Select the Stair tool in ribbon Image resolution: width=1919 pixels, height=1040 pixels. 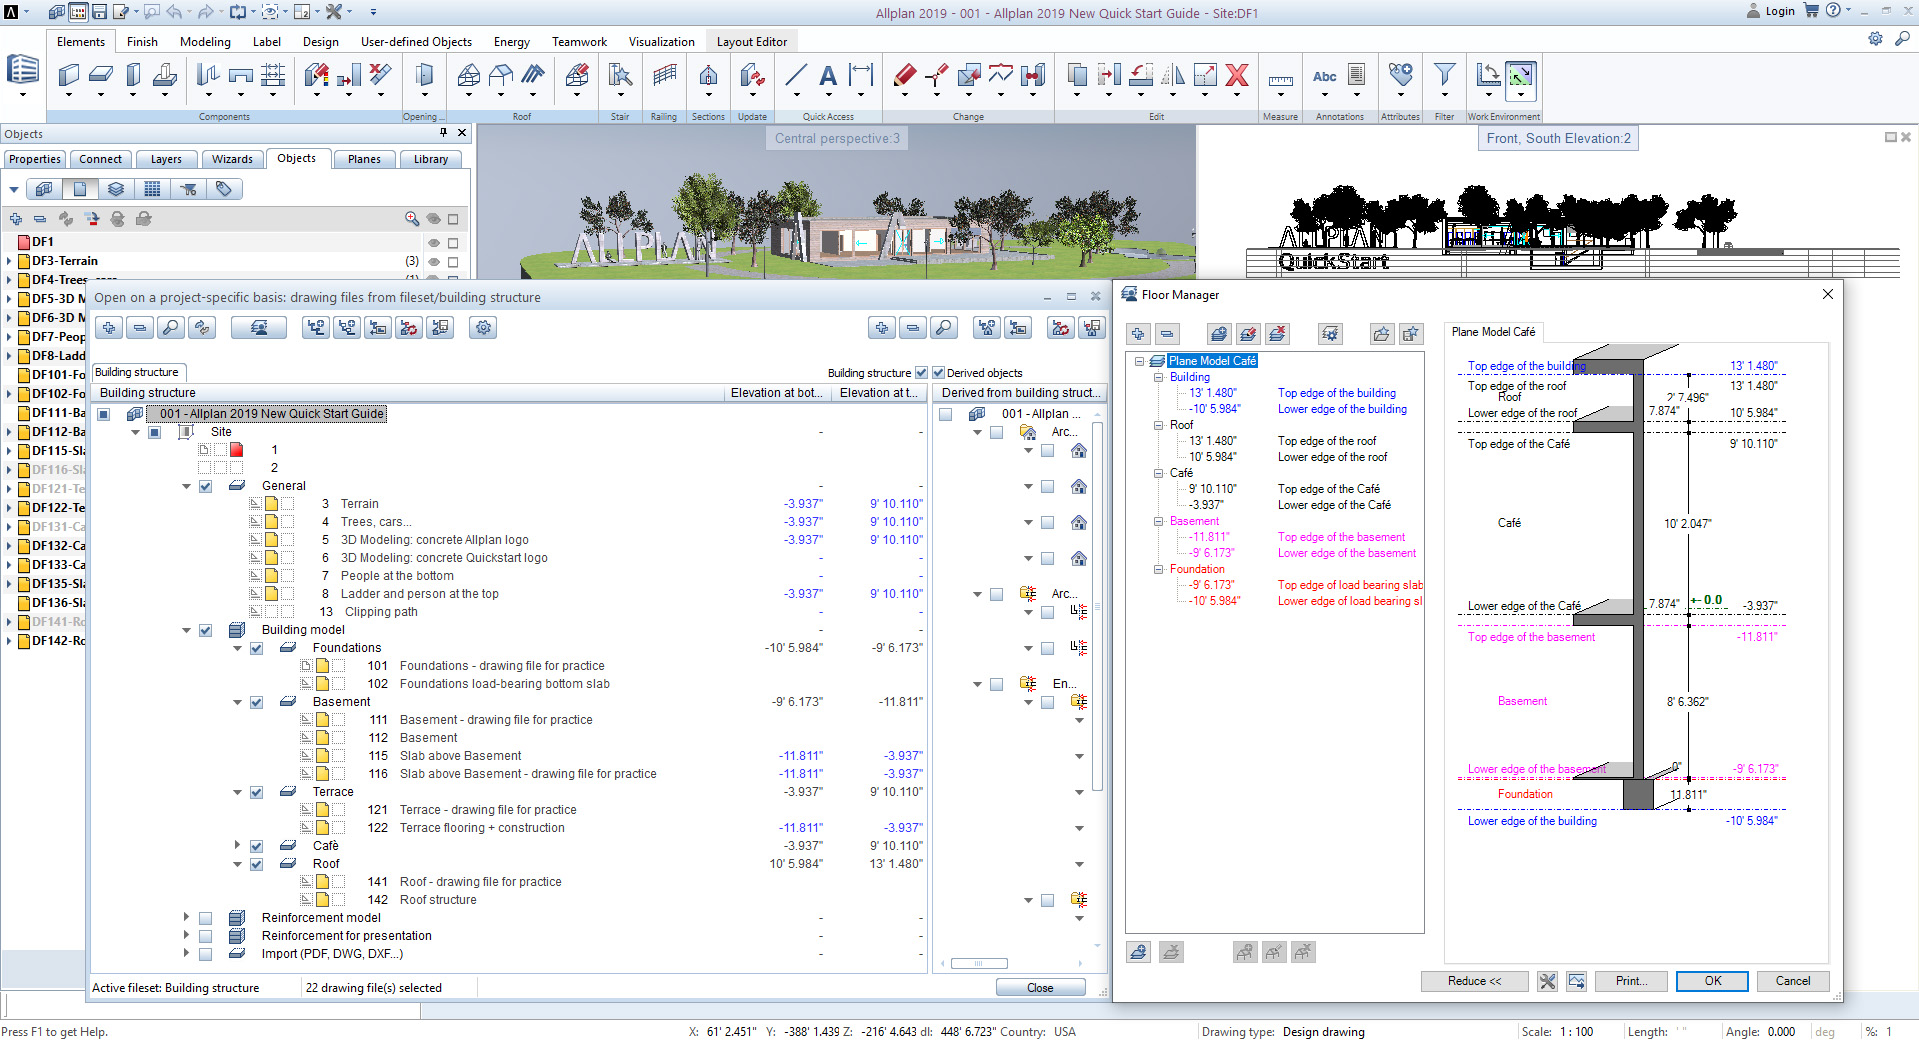tap(620, 76)
